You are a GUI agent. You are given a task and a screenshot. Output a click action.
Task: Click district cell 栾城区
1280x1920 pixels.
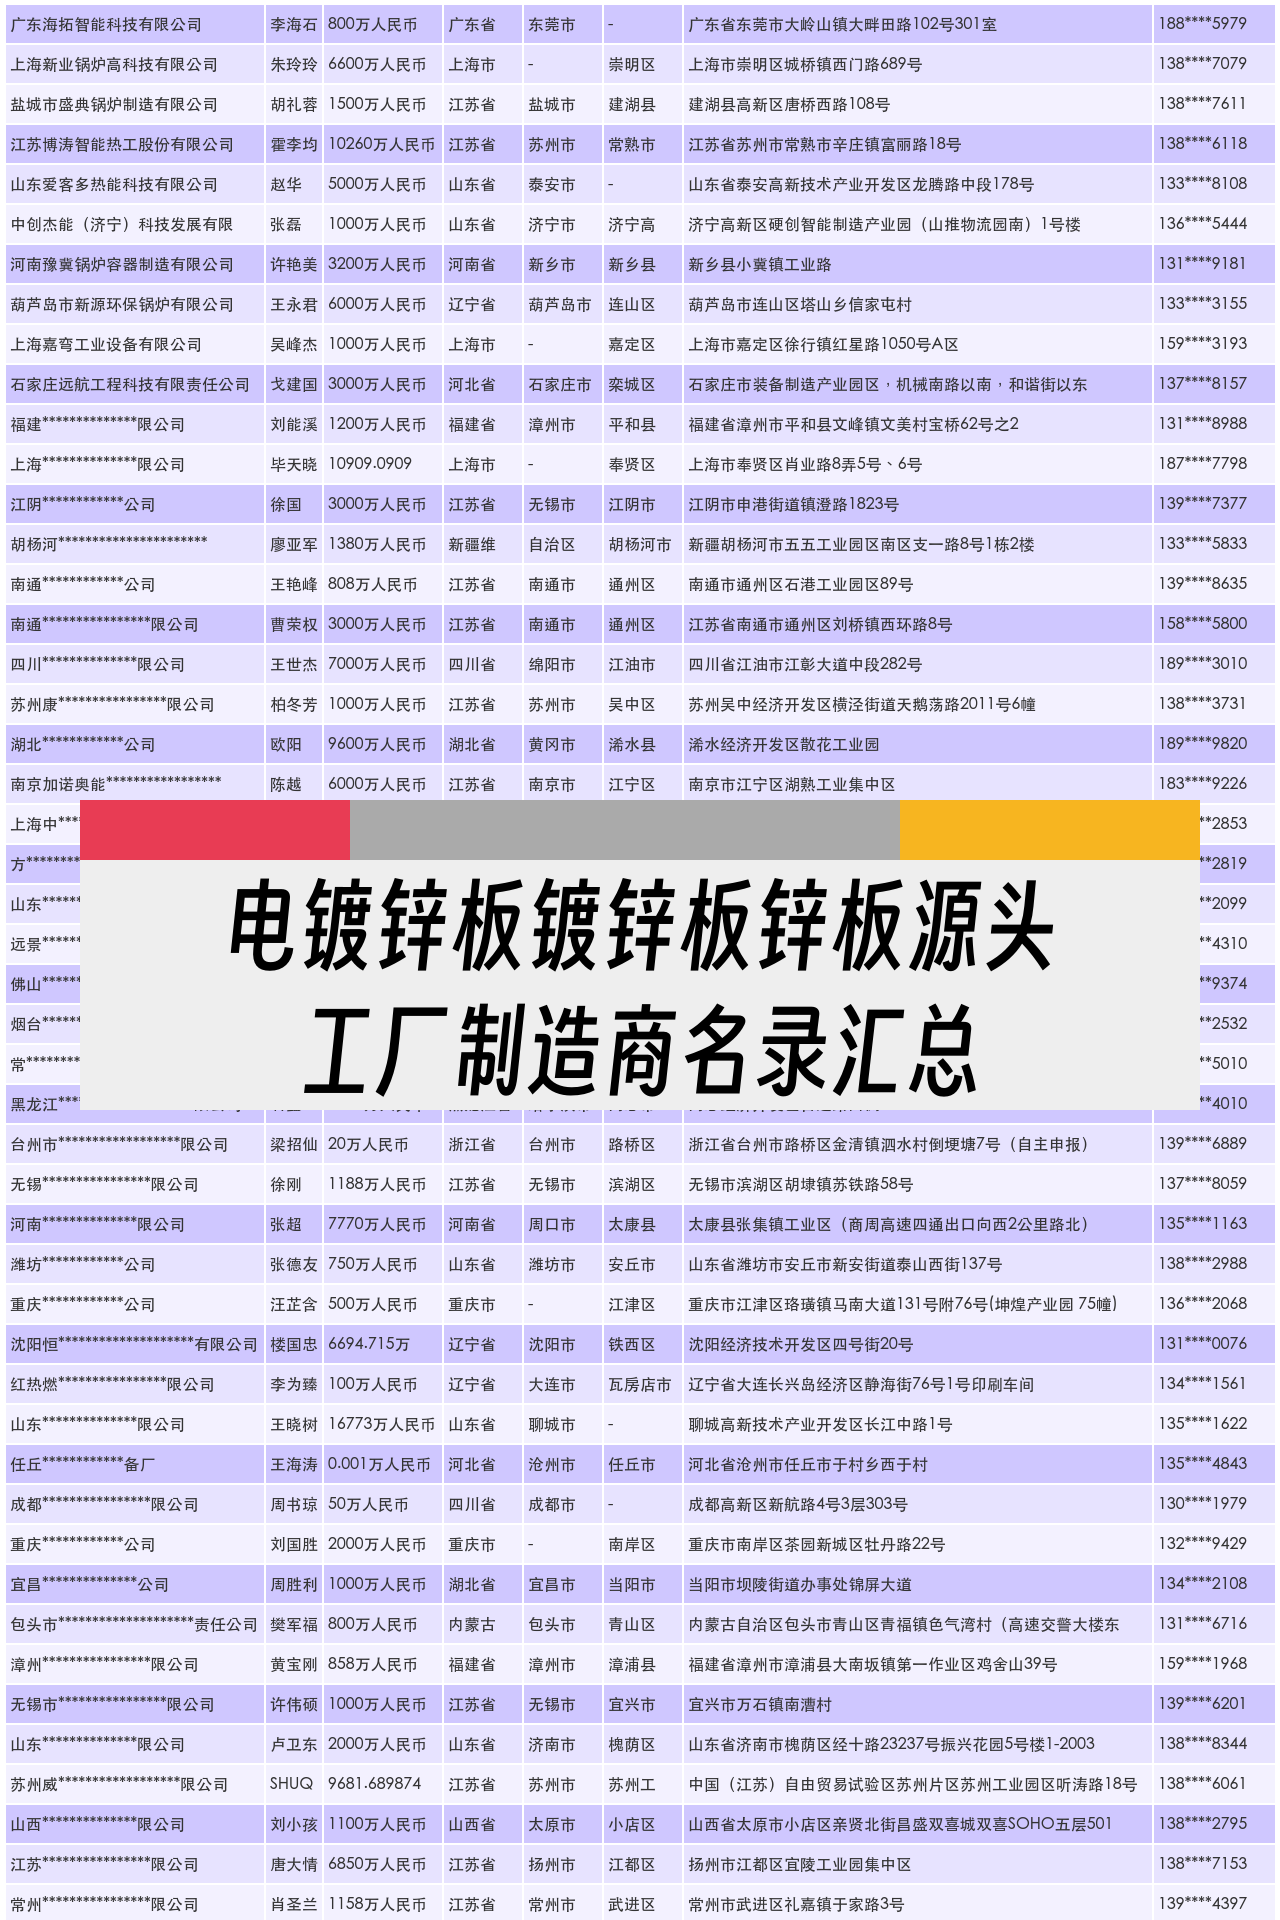(632, 384)
